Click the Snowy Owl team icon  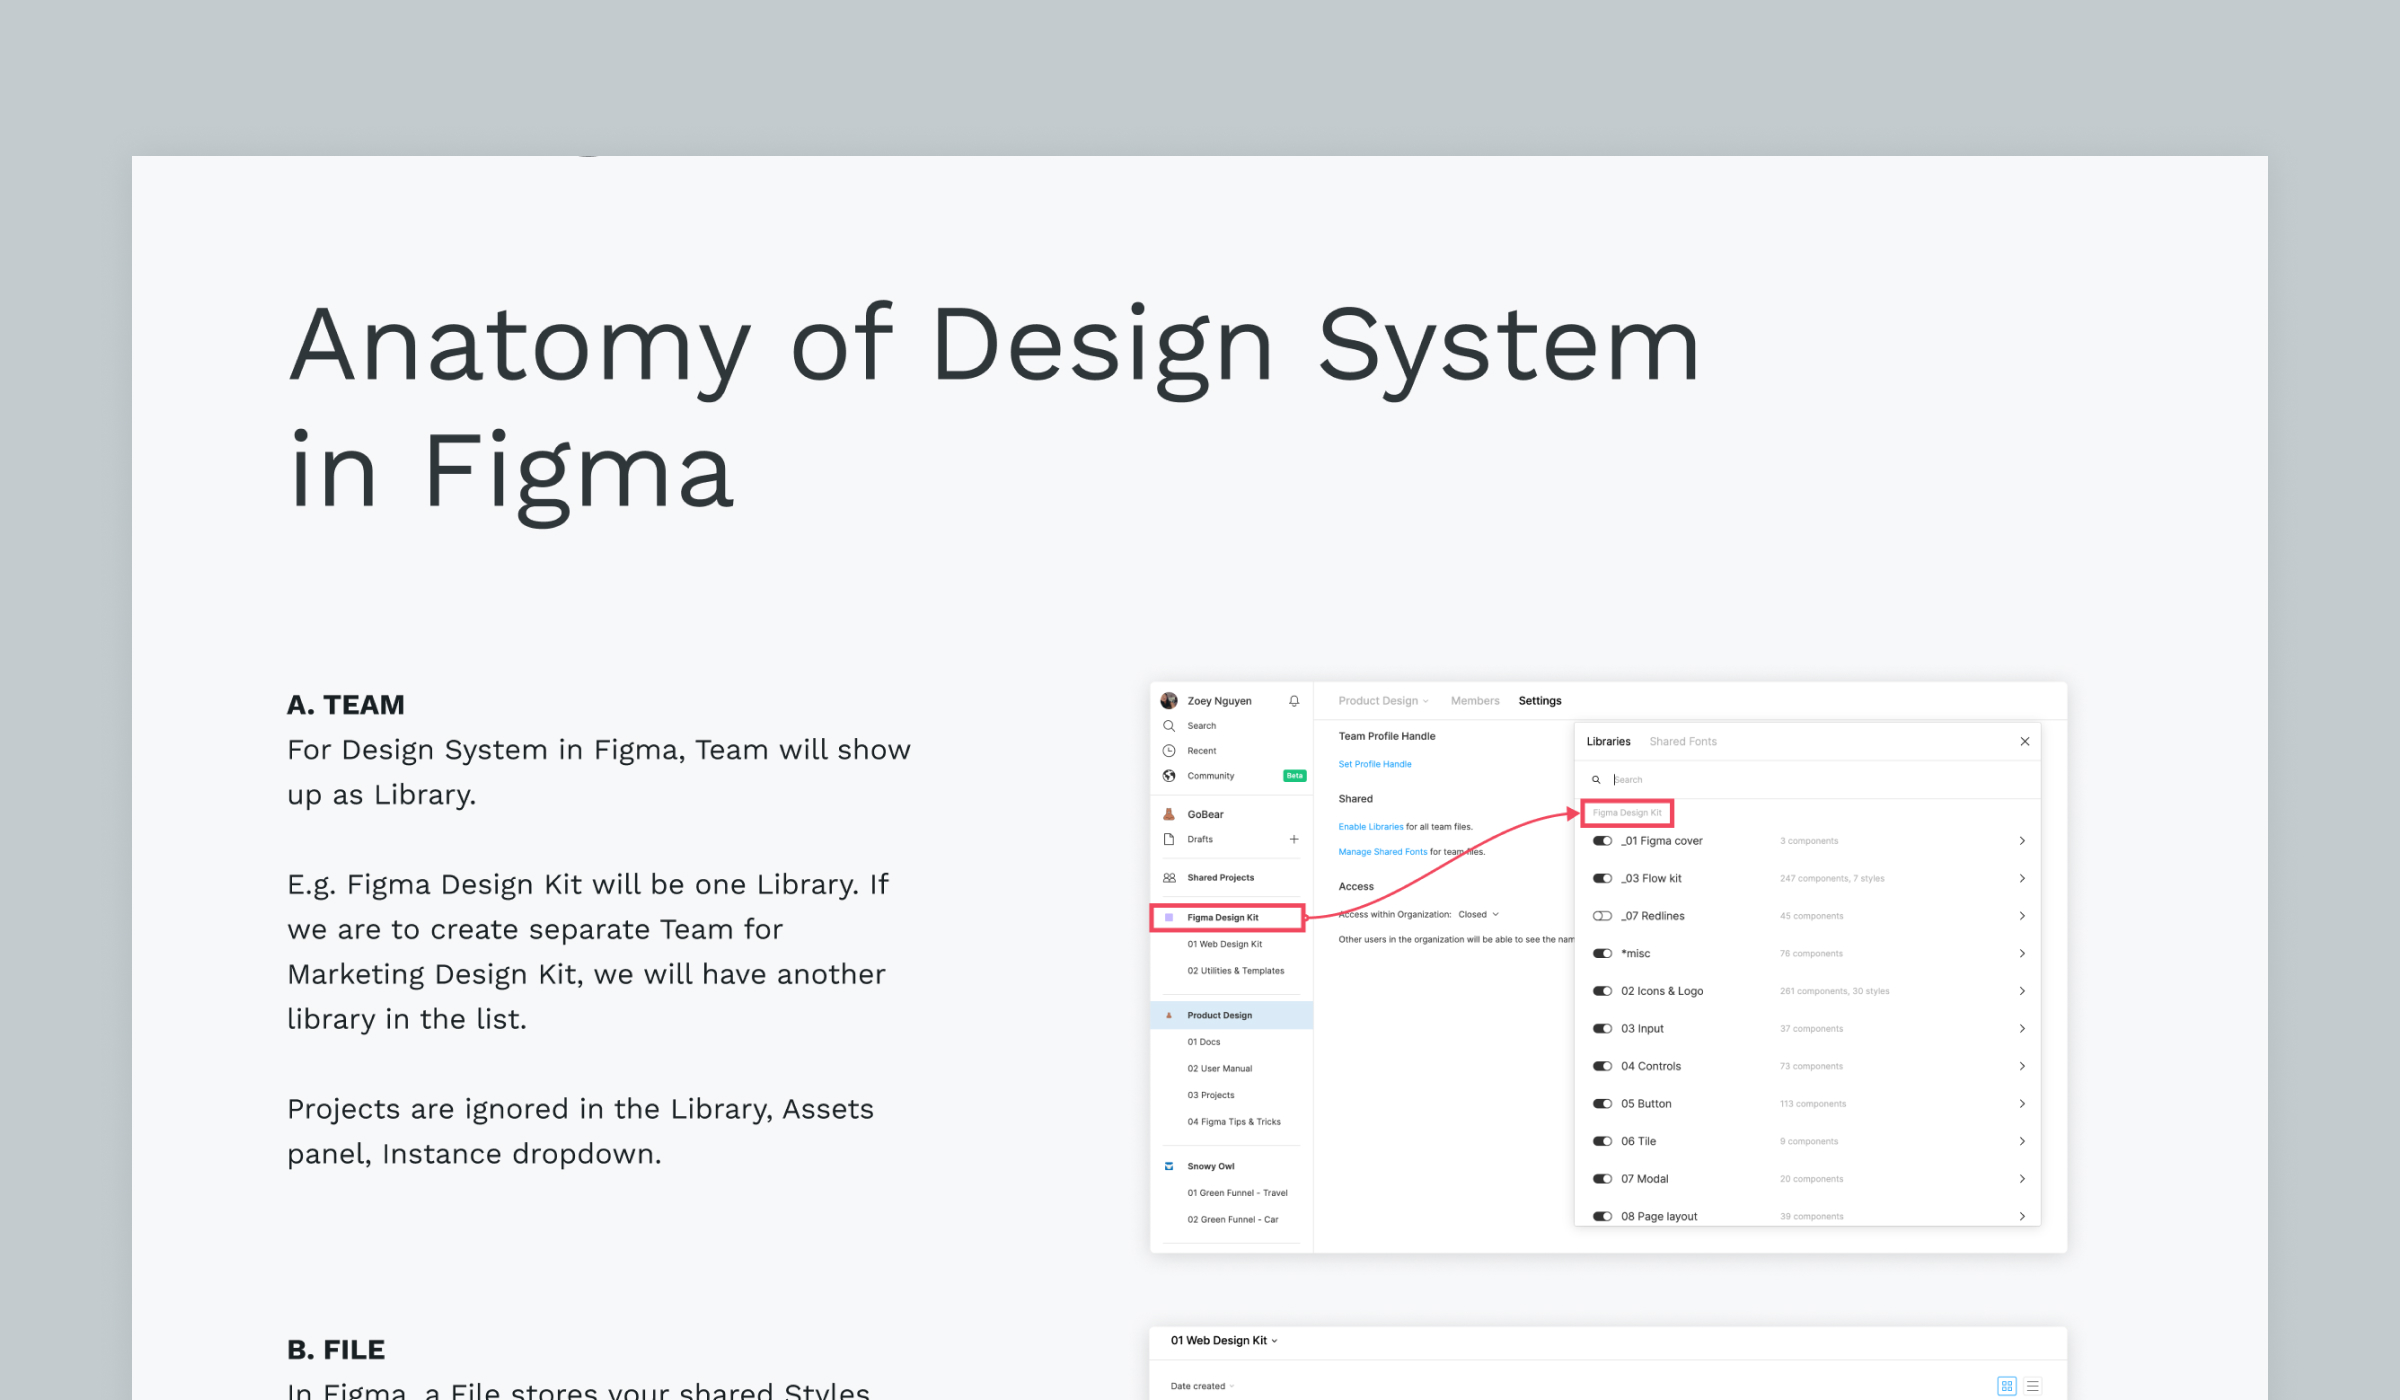click(x=1169, y=1166)
